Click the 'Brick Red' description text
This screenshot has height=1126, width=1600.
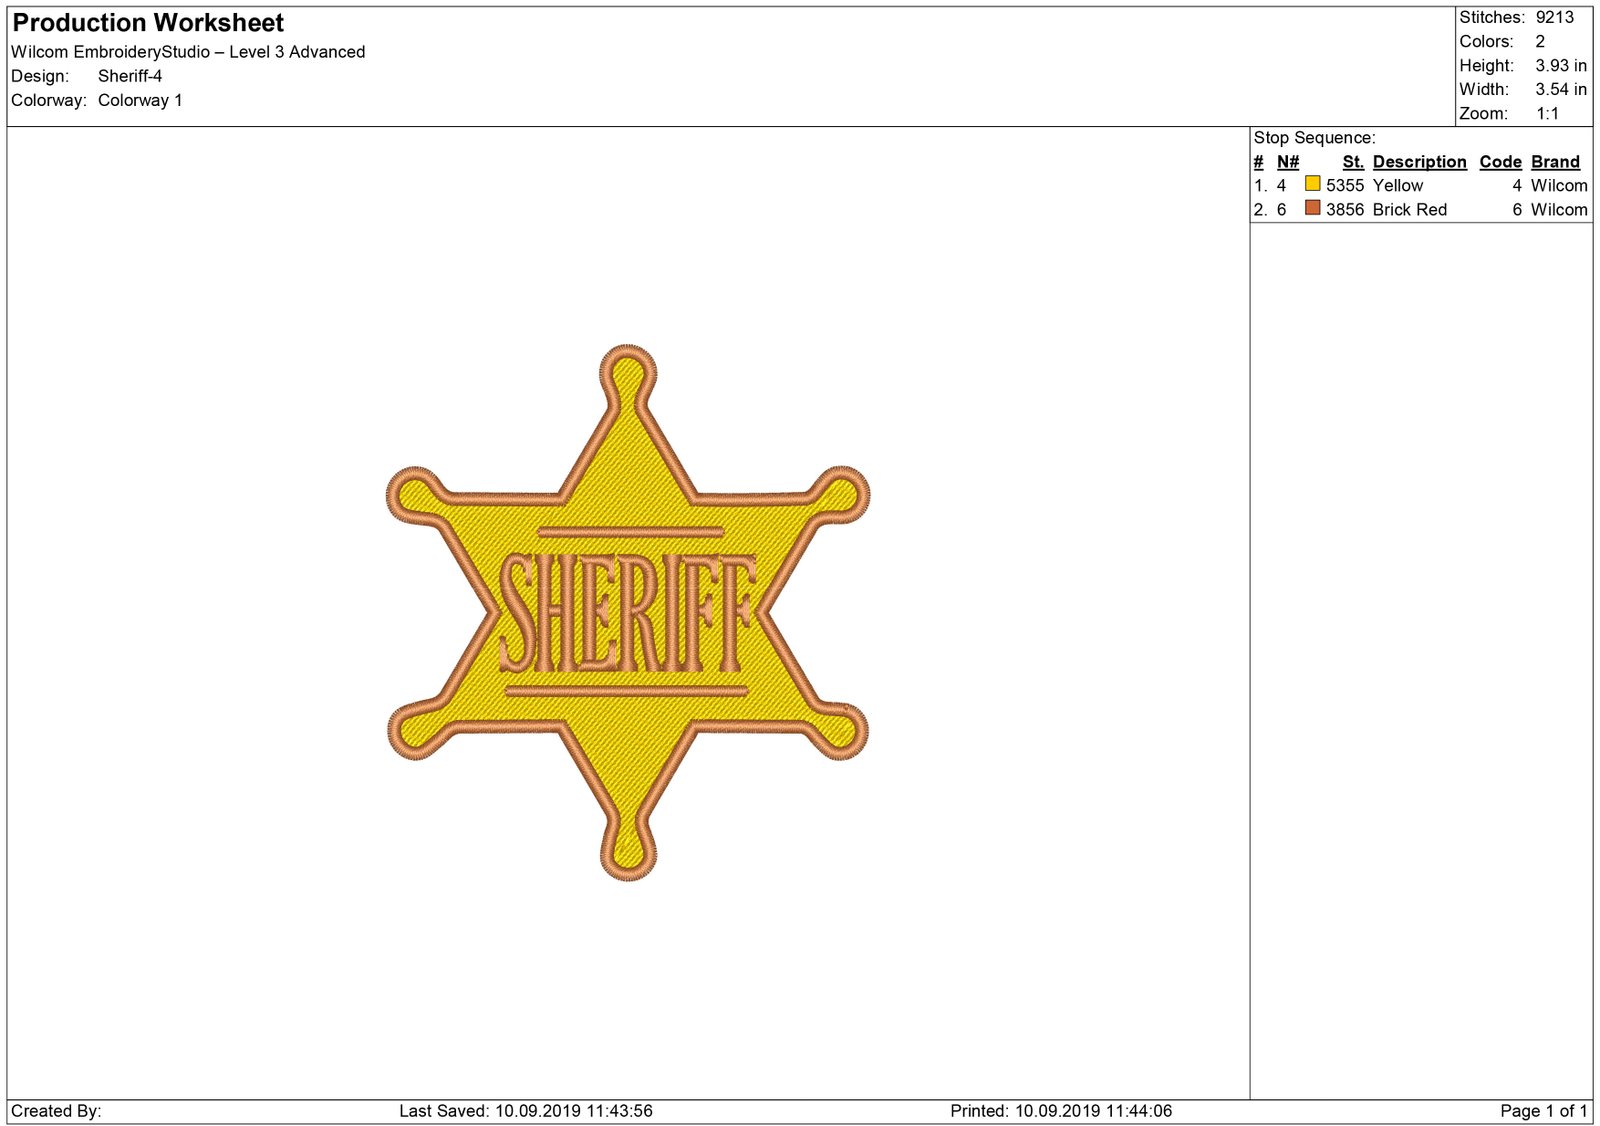tap(1409, 209)
